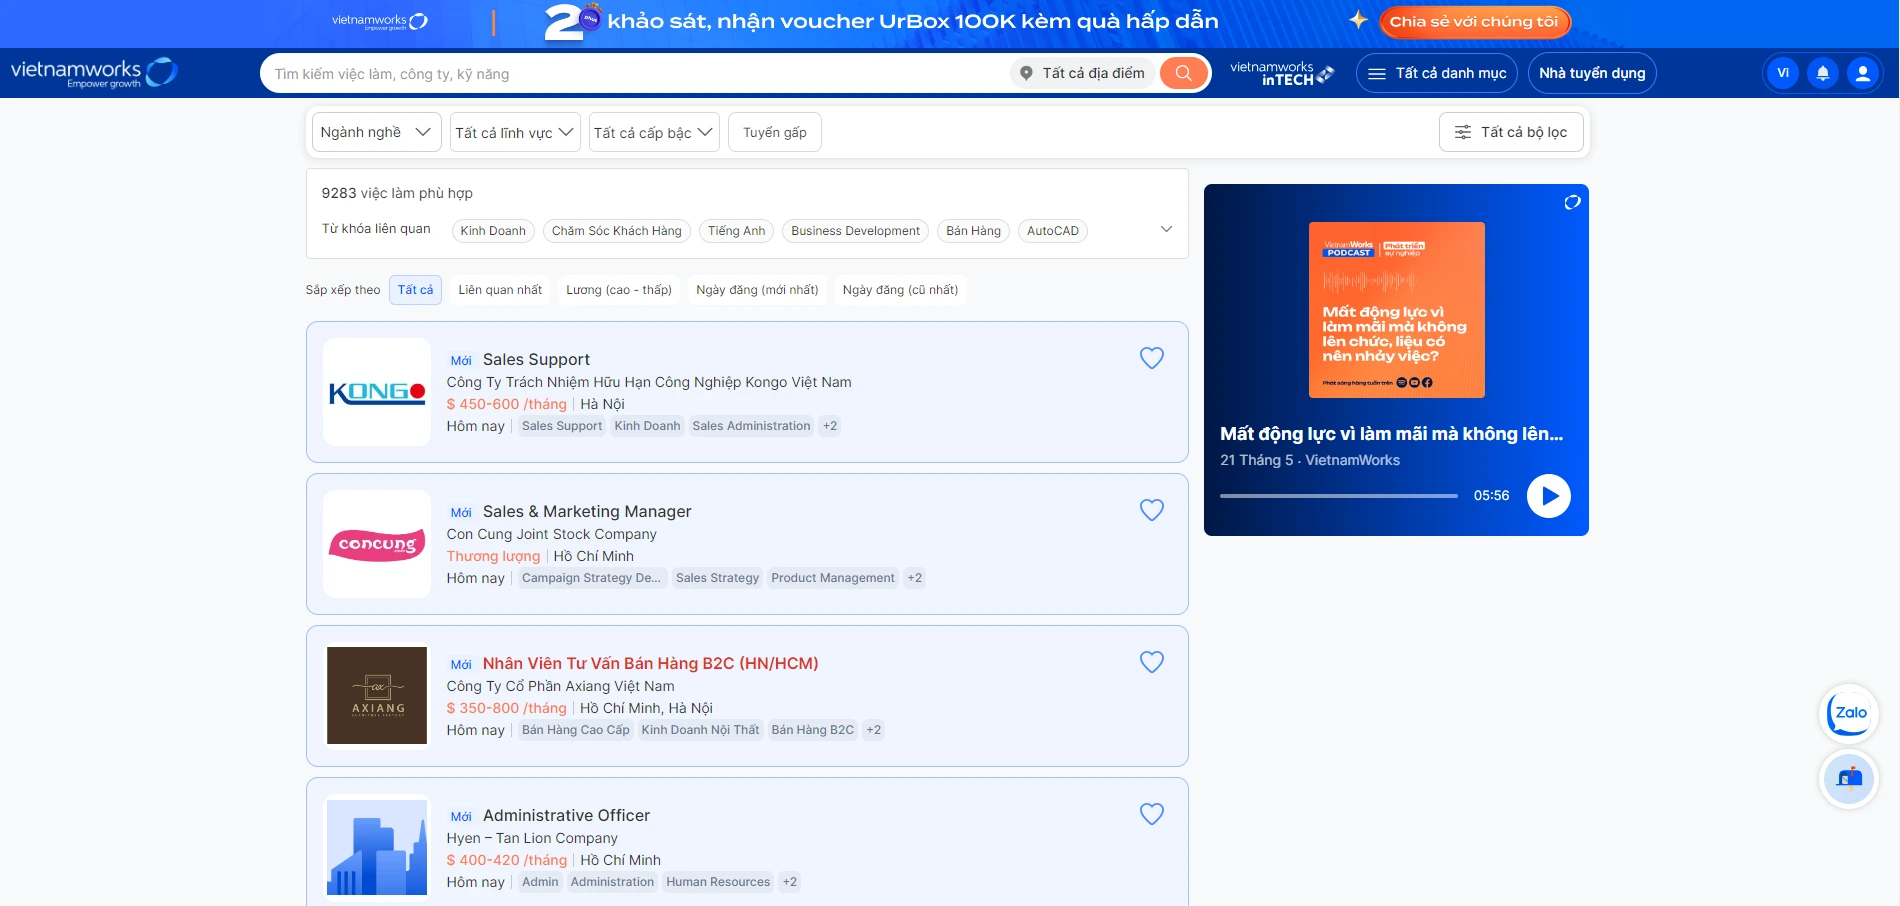
Task: Click Chia sẻ với chúng tôi banner button
Action: pos(1474,21)
